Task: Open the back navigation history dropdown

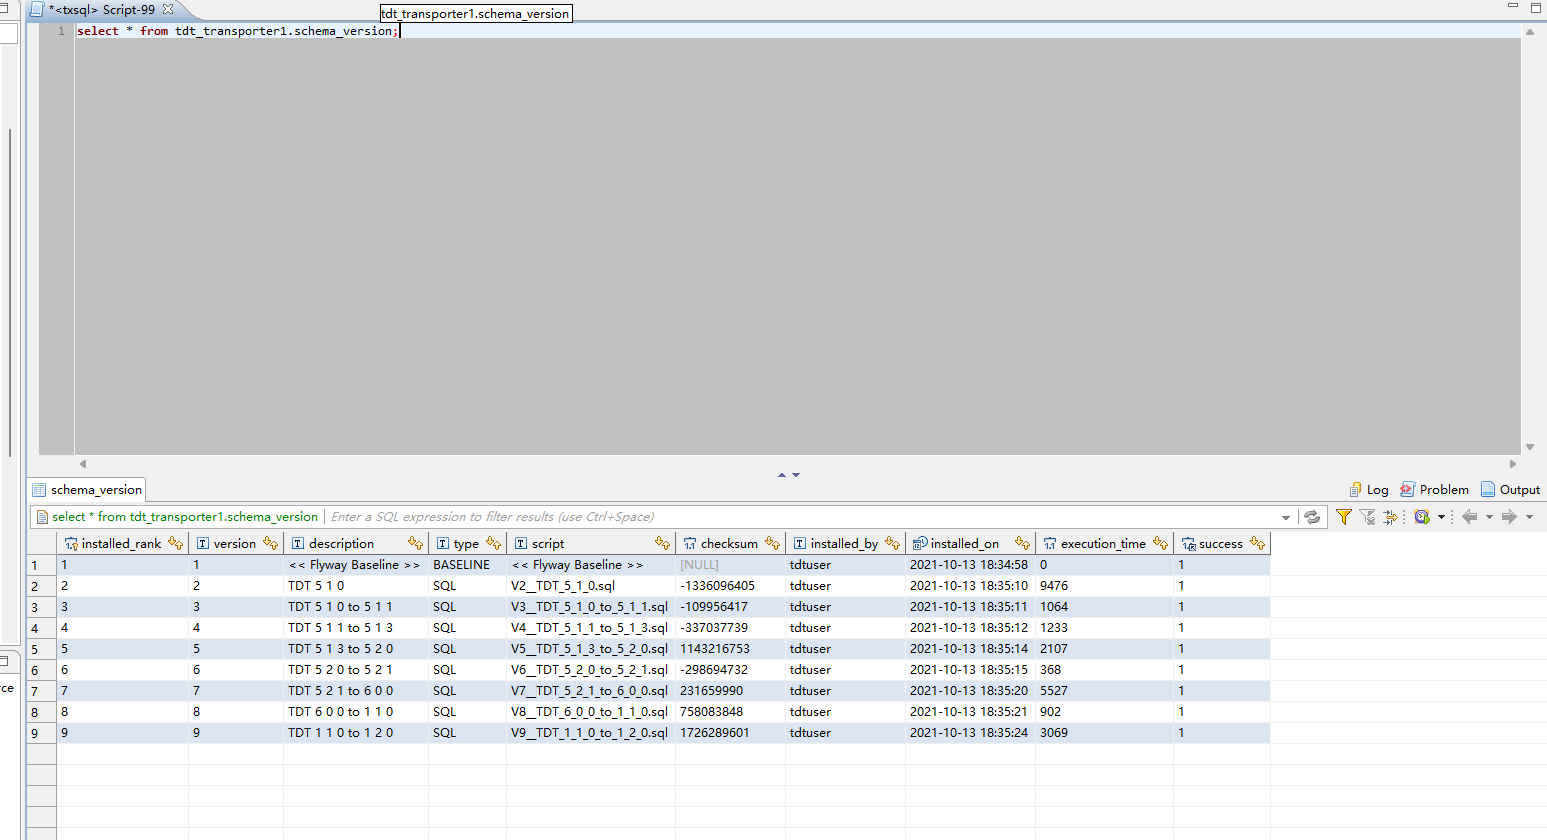Action: click(1489, 517)
